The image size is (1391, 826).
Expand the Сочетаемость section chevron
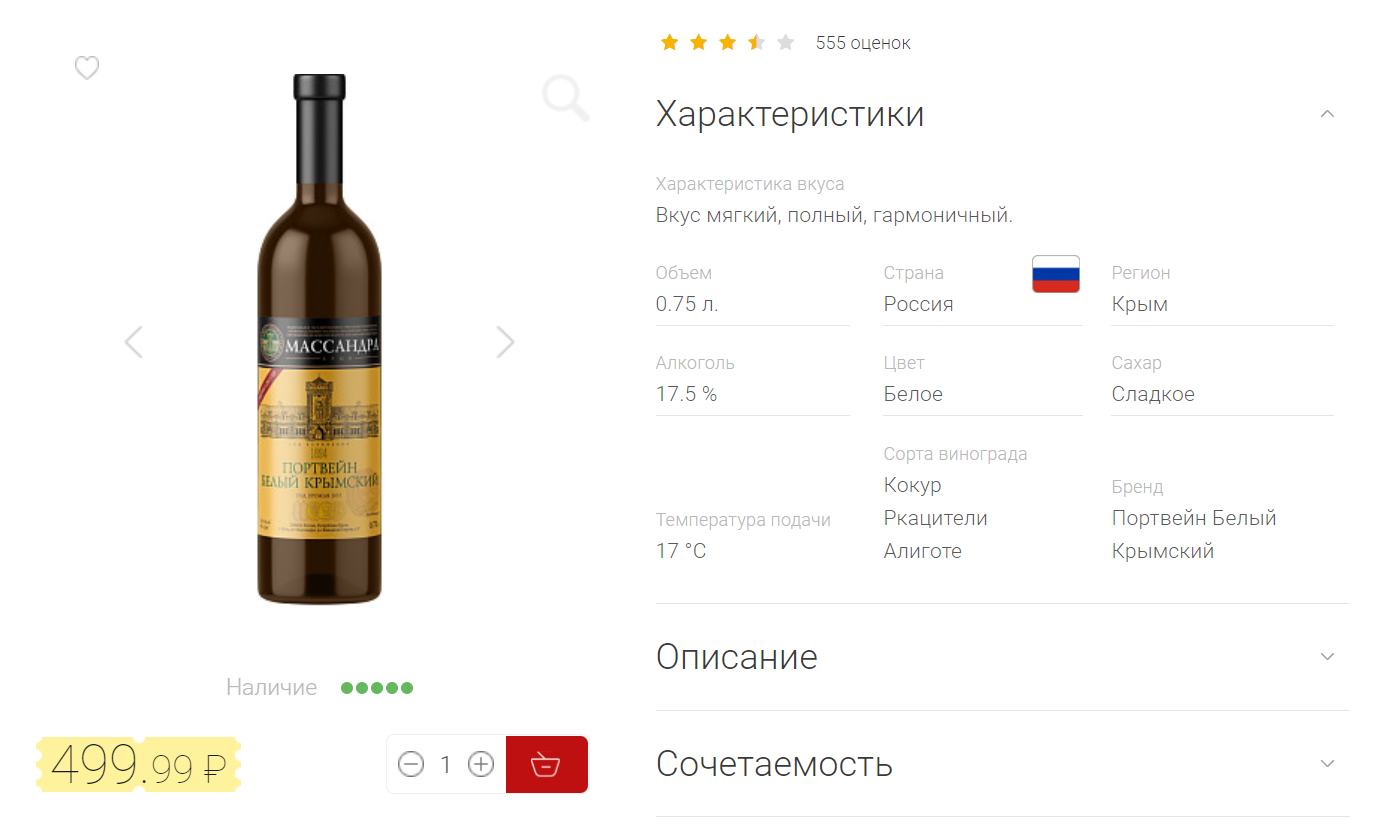tap(1327, 764)
